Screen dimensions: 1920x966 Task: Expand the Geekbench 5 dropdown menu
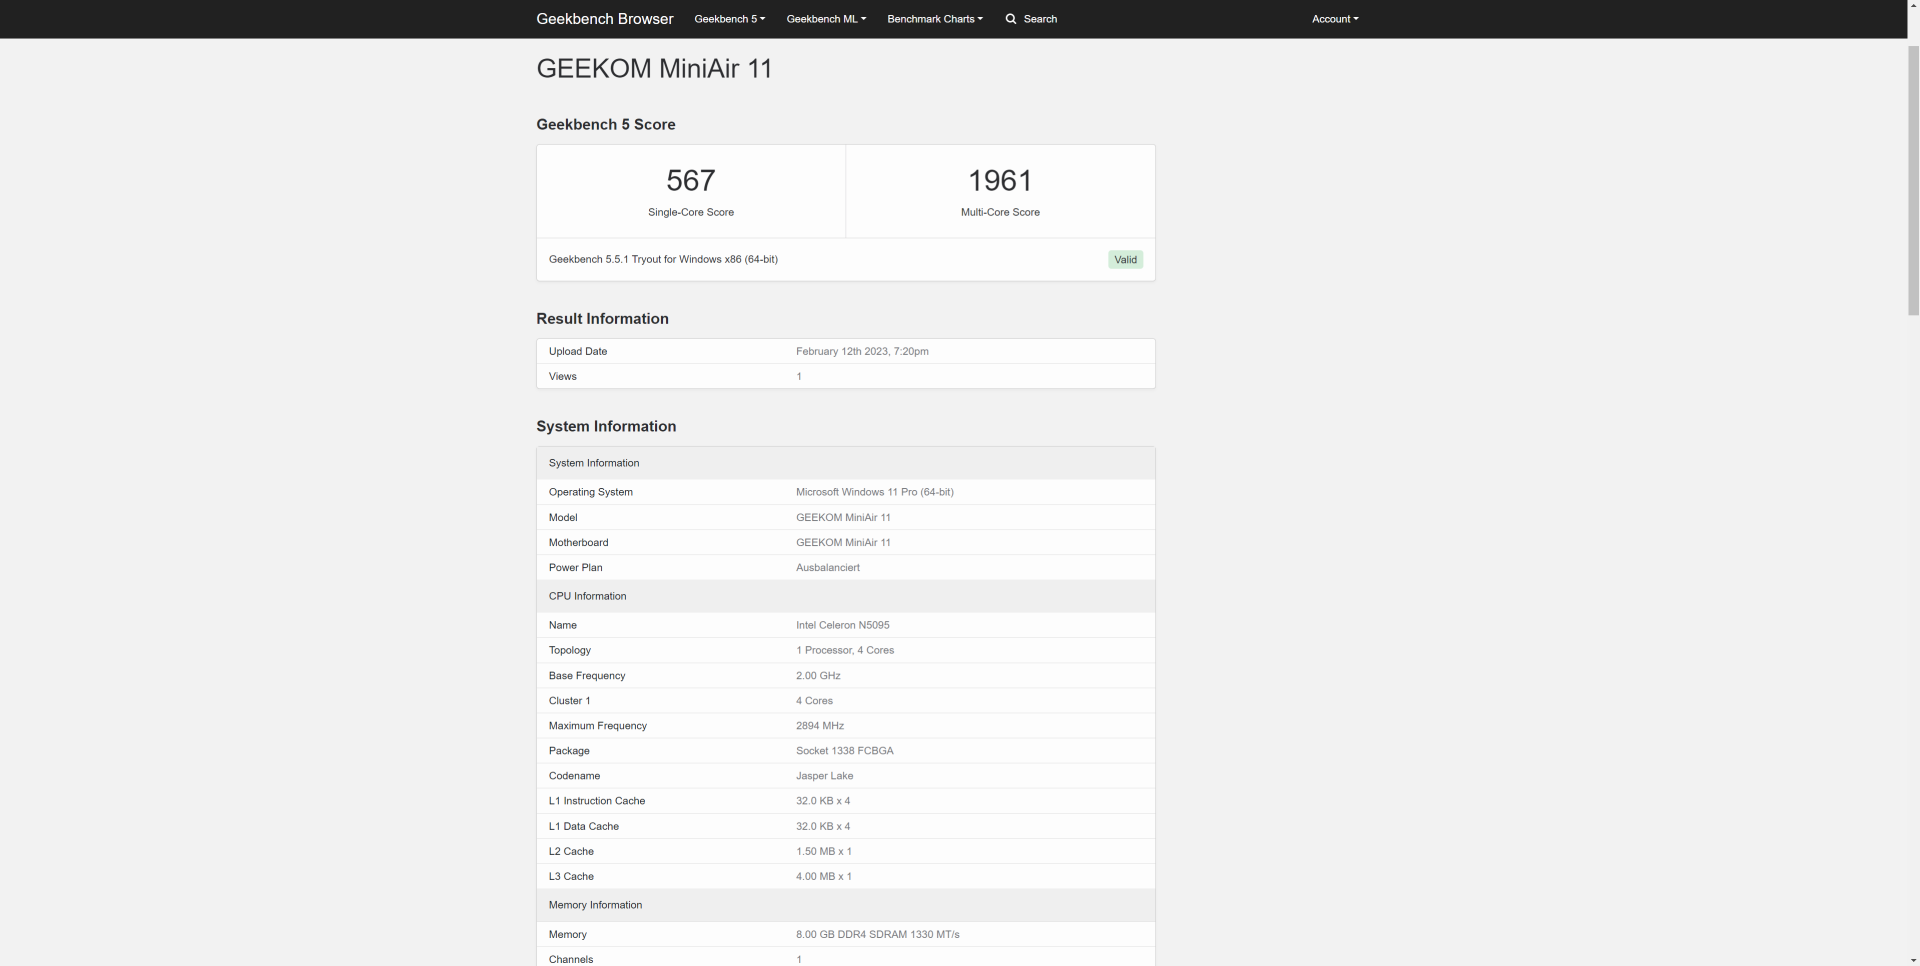tap(729, 19)
